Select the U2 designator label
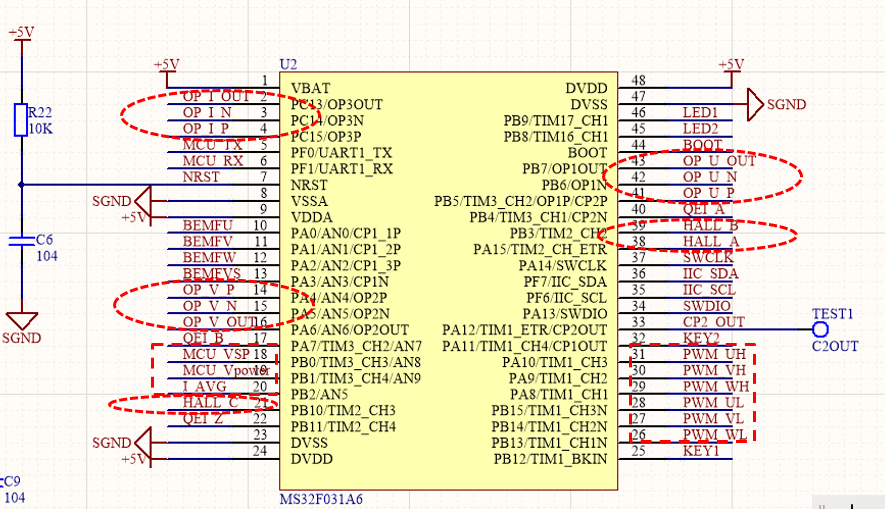The width and height of the screenshot is (885, 509). click(288, 64)
